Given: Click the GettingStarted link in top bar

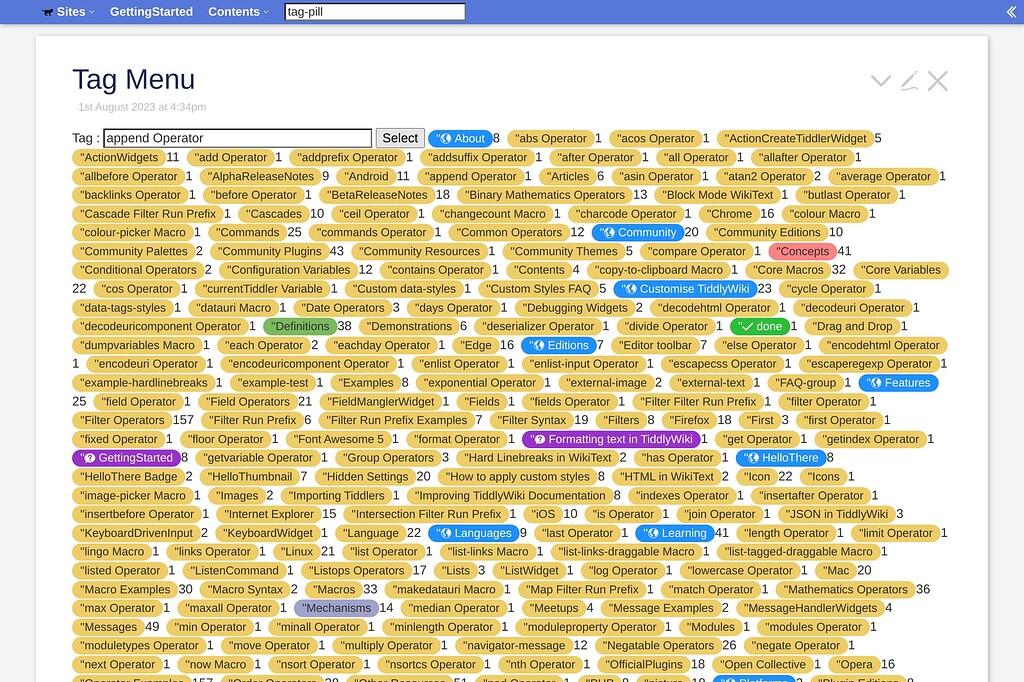Looking at the screenshot, I should 151,12.
